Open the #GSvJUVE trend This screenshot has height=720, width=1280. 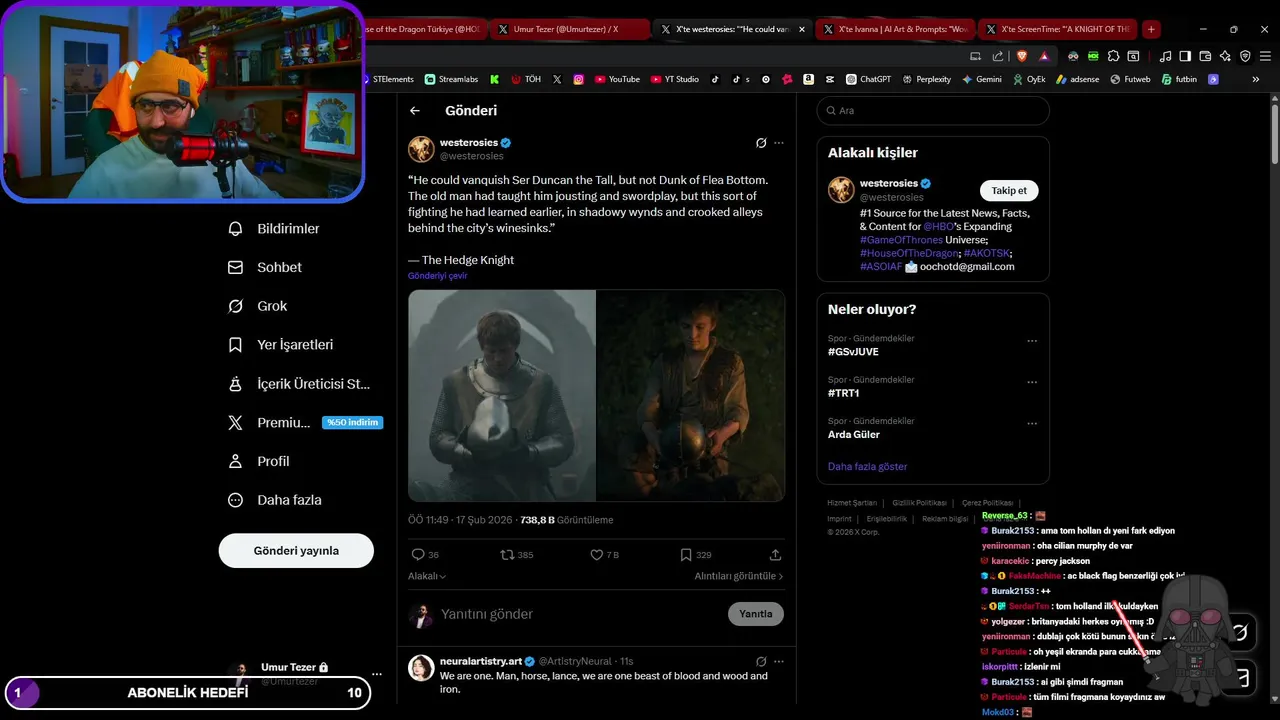click(x=853, y=352)
